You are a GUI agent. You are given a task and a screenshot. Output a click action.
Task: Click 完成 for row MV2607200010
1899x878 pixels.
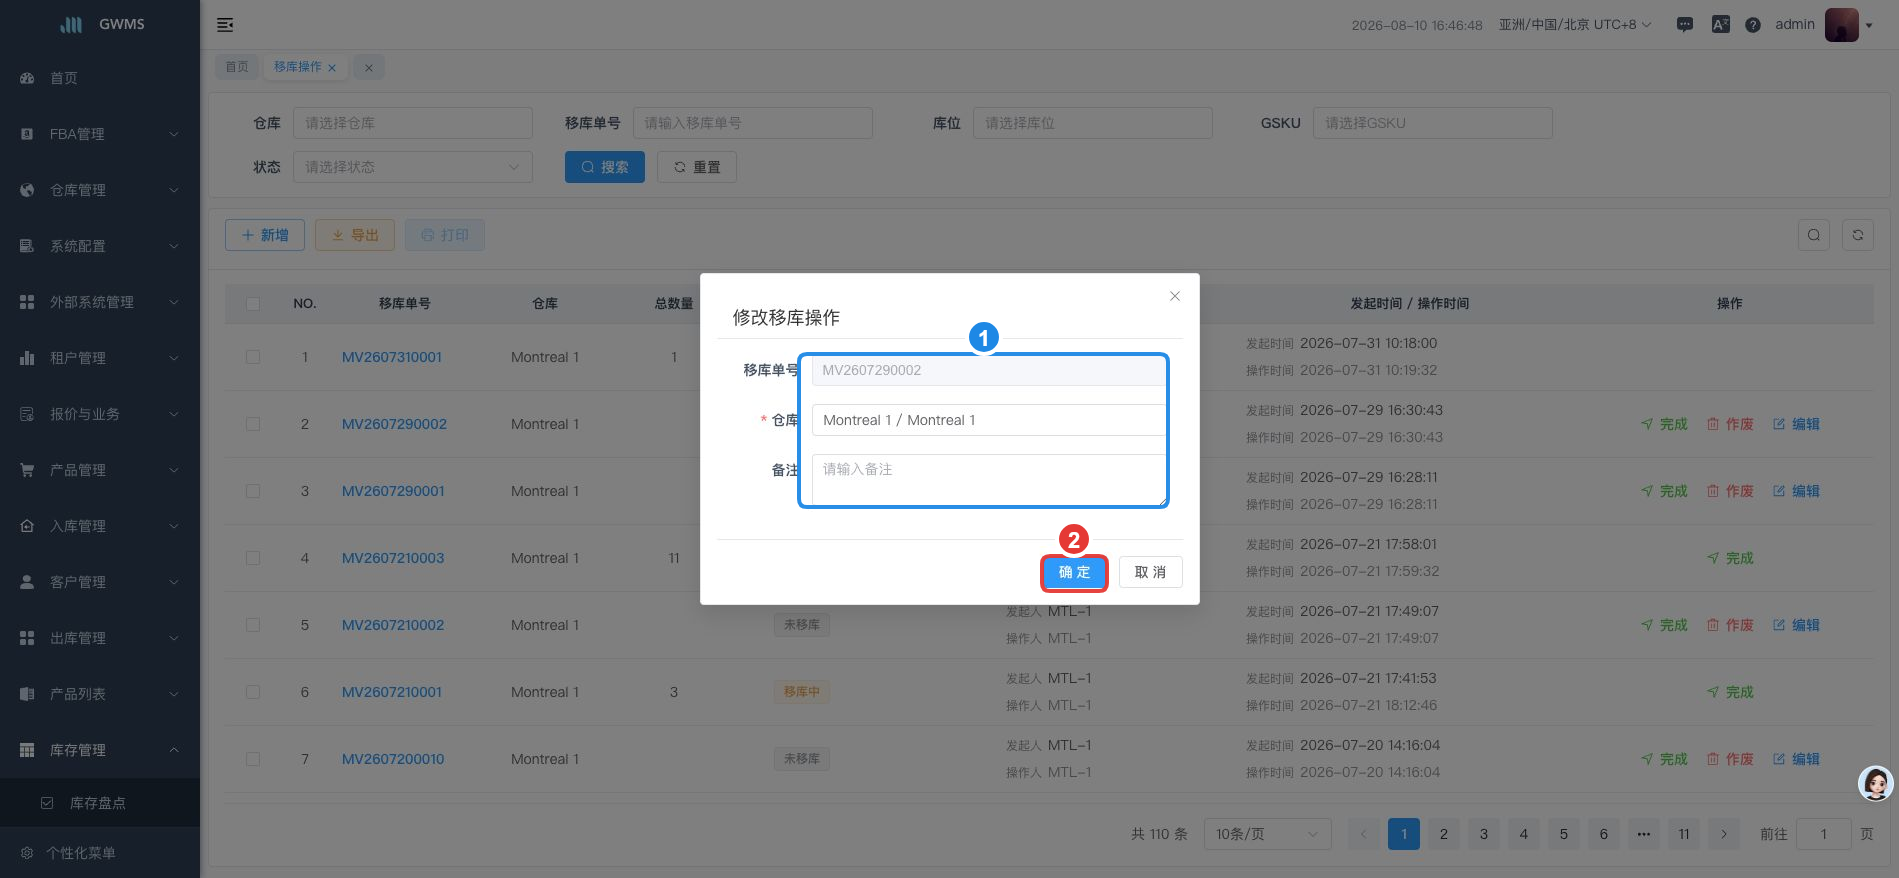(1664, 759)
